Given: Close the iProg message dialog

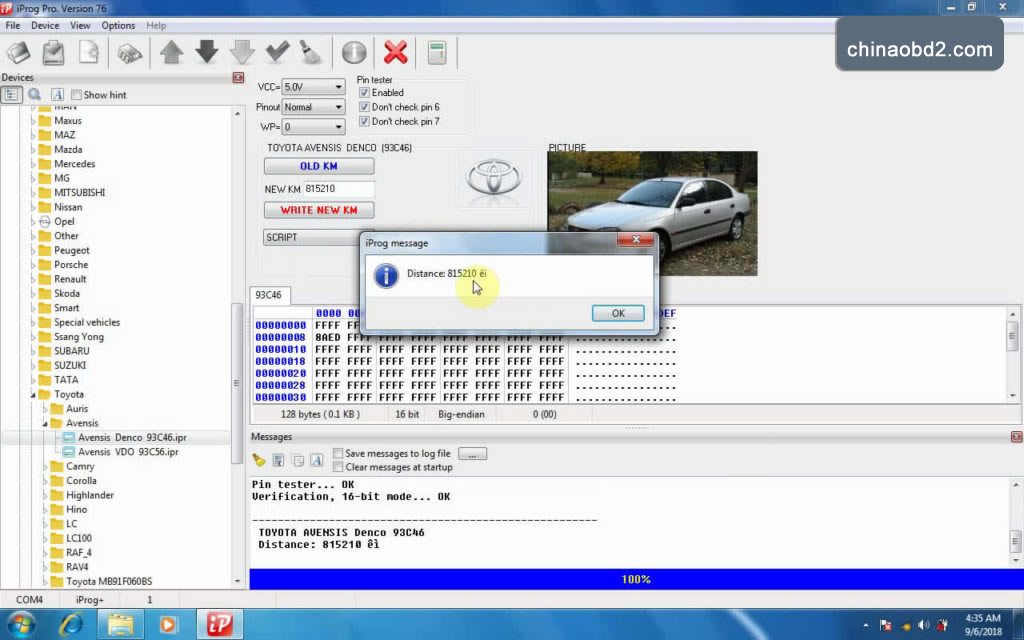Looking at the screenshot, I should 635,240.
